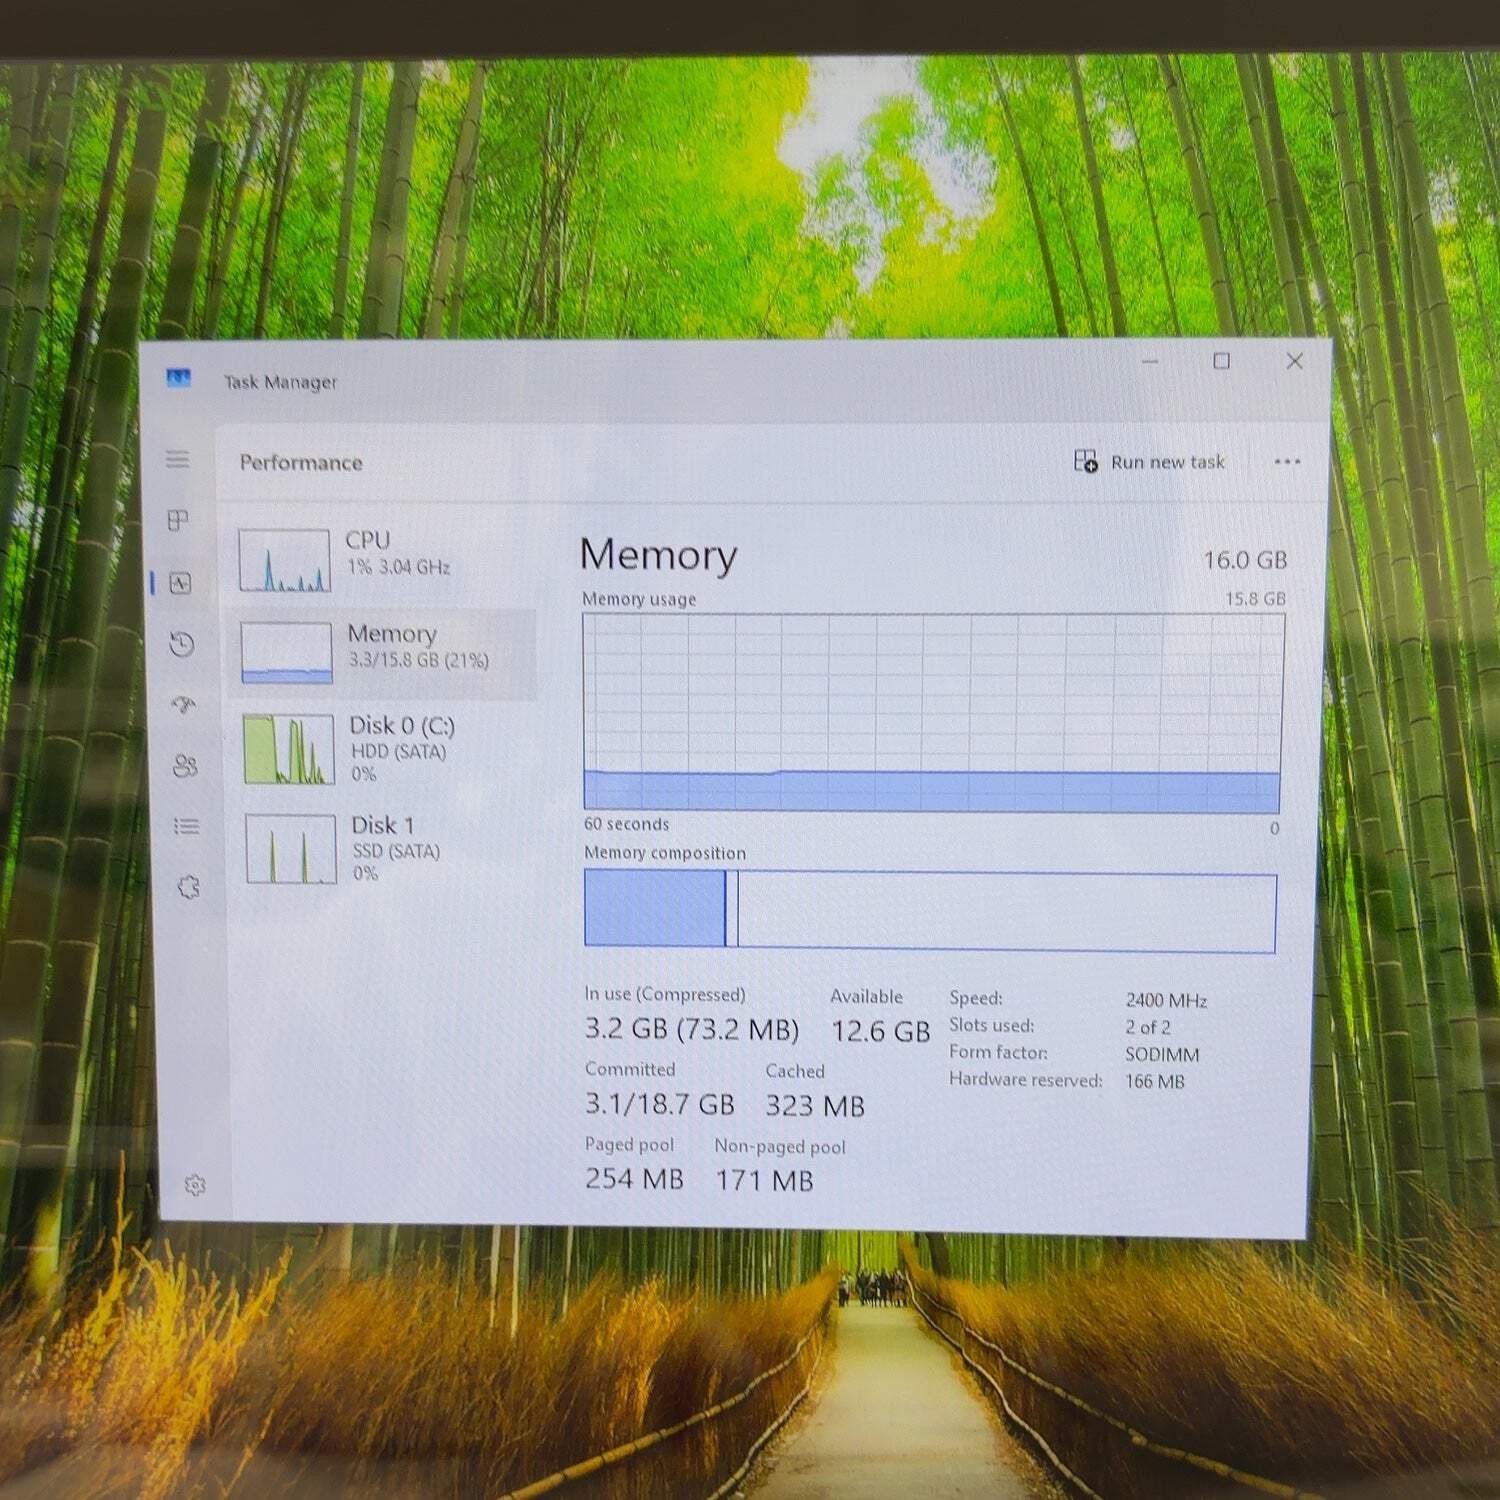The height and width of the screenshot is (1500, 1500).
Task: Click the '3.2 GB (73.2 MB)' in-use value
Action: tap(692, 1029)
